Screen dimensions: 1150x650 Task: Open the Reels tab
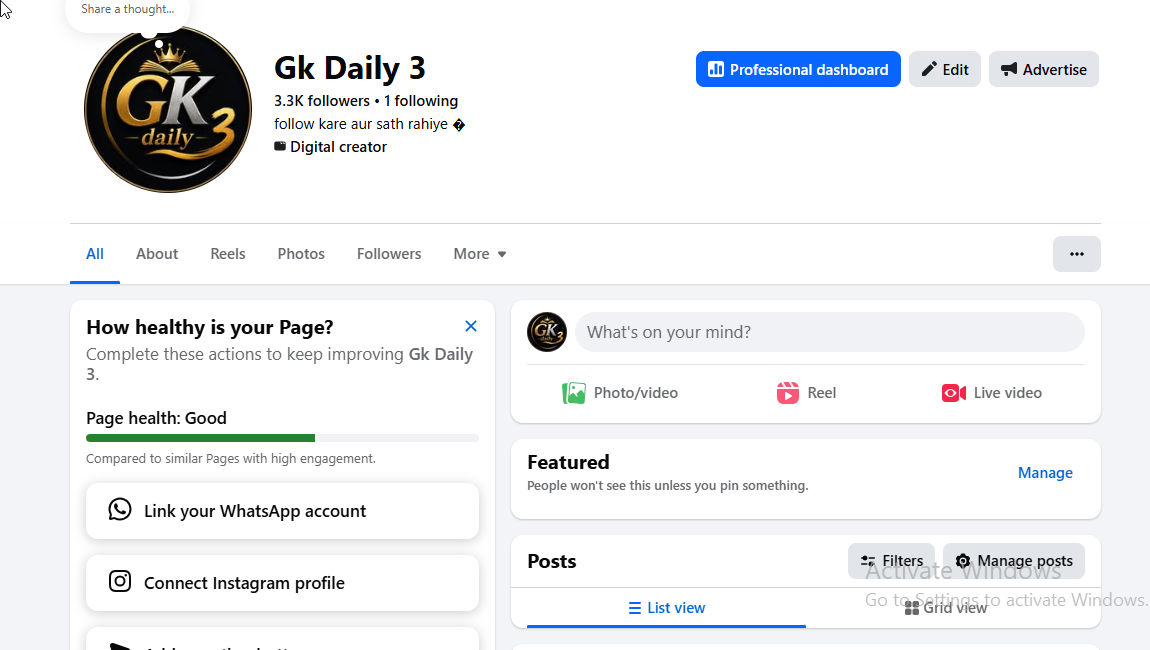228,254
